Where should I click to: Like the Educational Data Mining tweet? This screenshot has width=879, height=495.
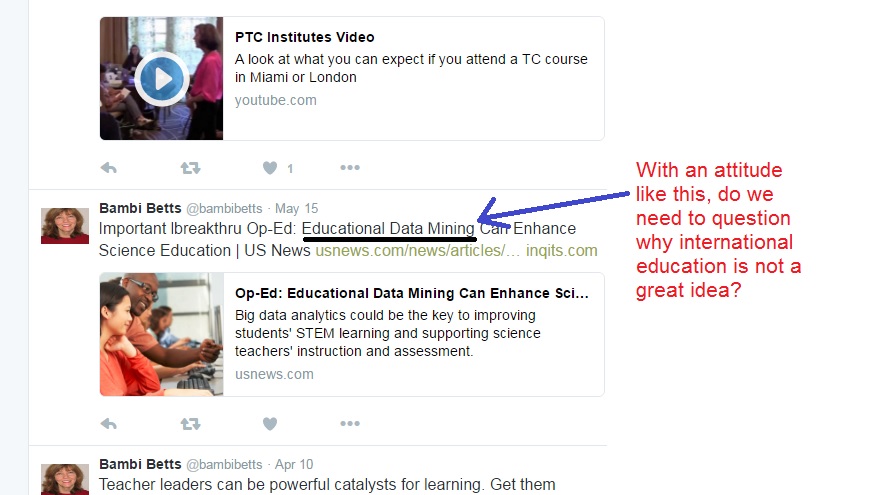click(270, 424)
